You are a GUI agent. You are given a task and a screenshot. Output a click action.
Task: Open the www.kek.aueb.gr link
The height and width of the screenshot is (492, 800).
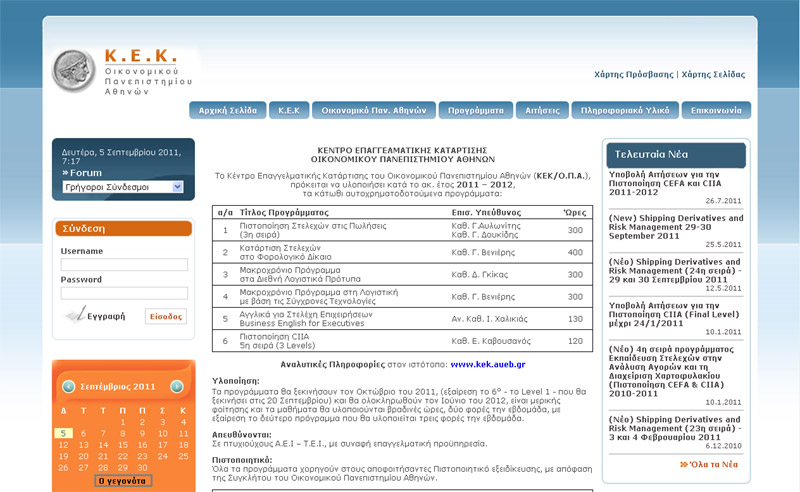[487, 365]
